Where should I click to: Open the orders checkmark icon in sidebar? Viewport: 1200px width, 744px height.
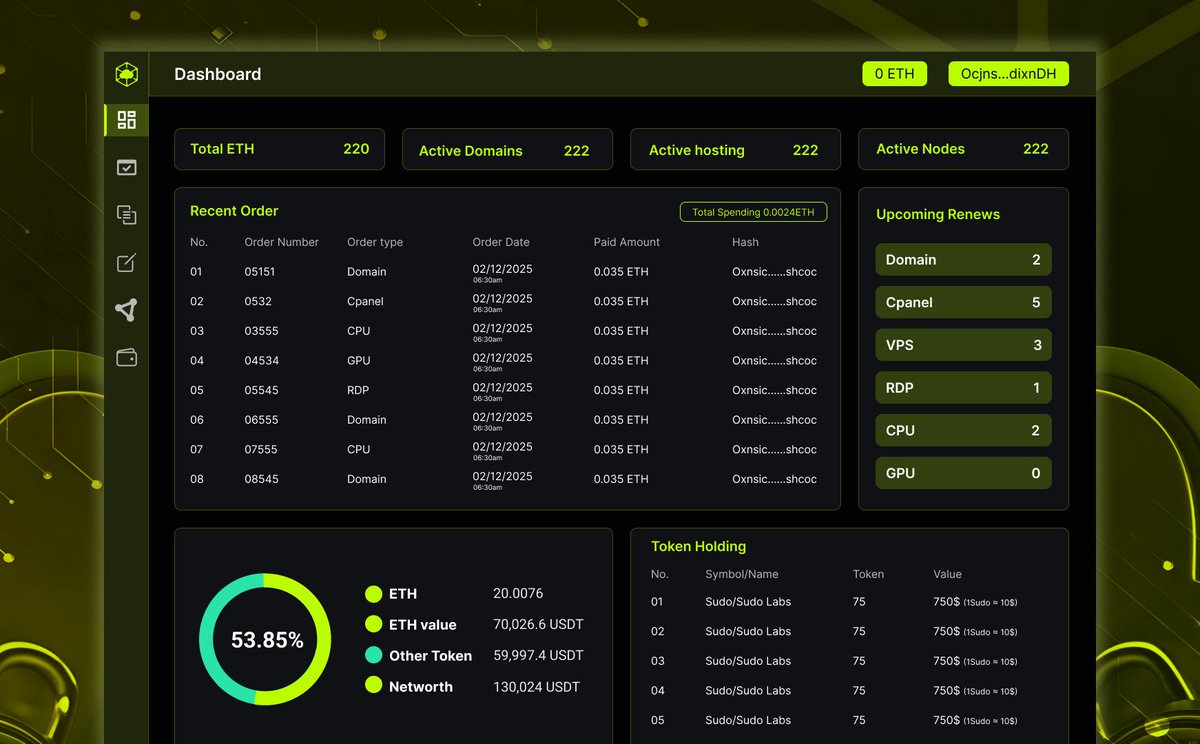pyautogui.click(x=126, y=167)
